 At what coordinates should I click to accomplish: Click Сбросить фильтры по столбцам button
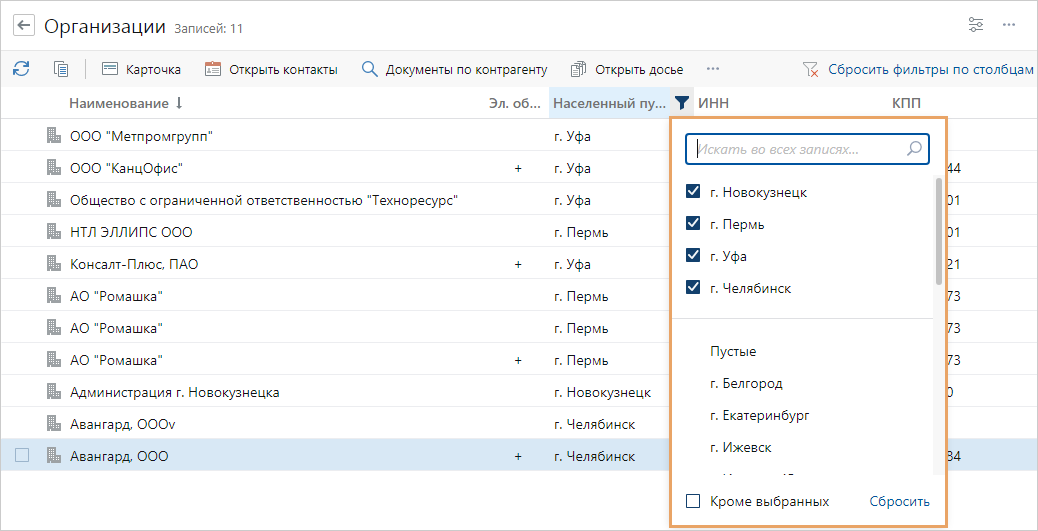click(x=917, y=69)
